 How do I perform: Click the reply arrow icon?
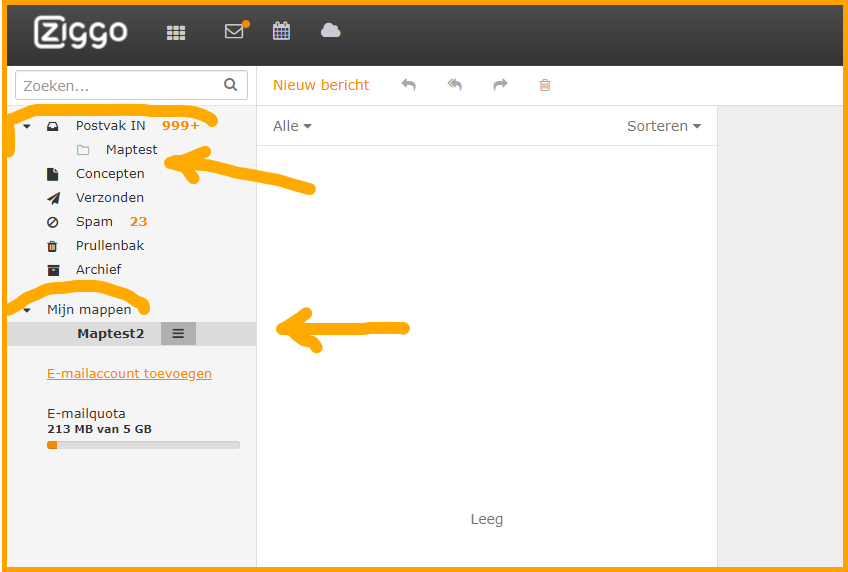pyautogui.click(x=408, y=85)
